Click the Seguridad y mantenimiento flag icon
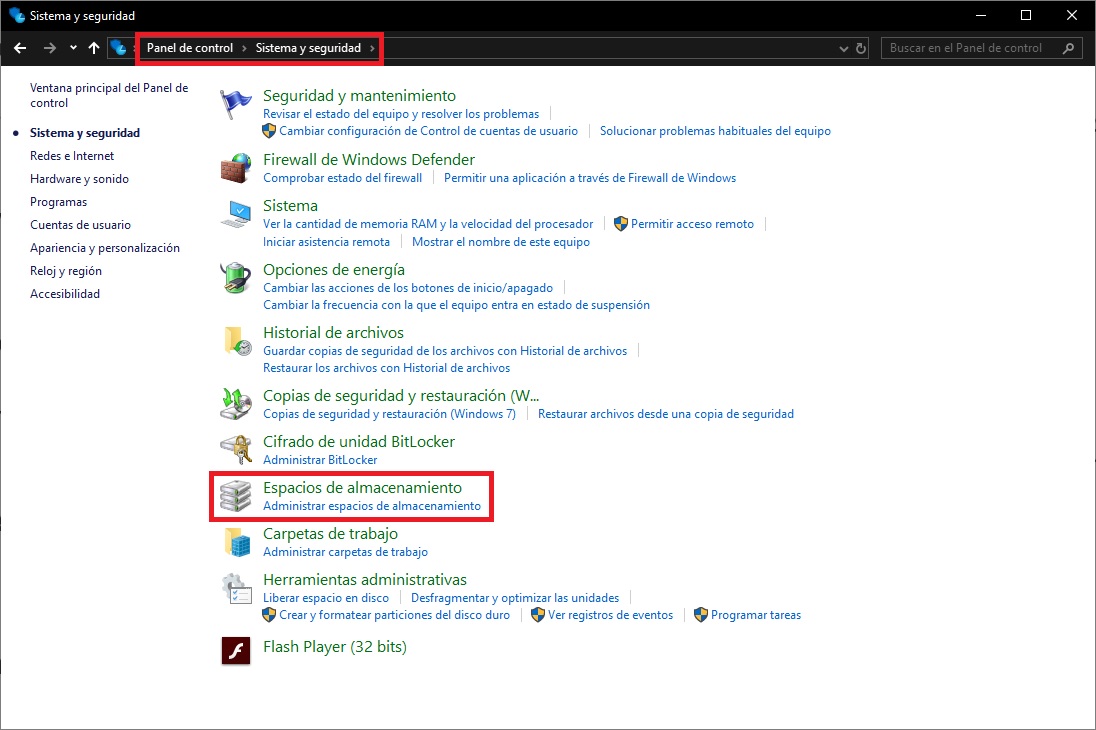Image resolution: width=1096 pixels, height=730 pixels. tap(236, 104)
